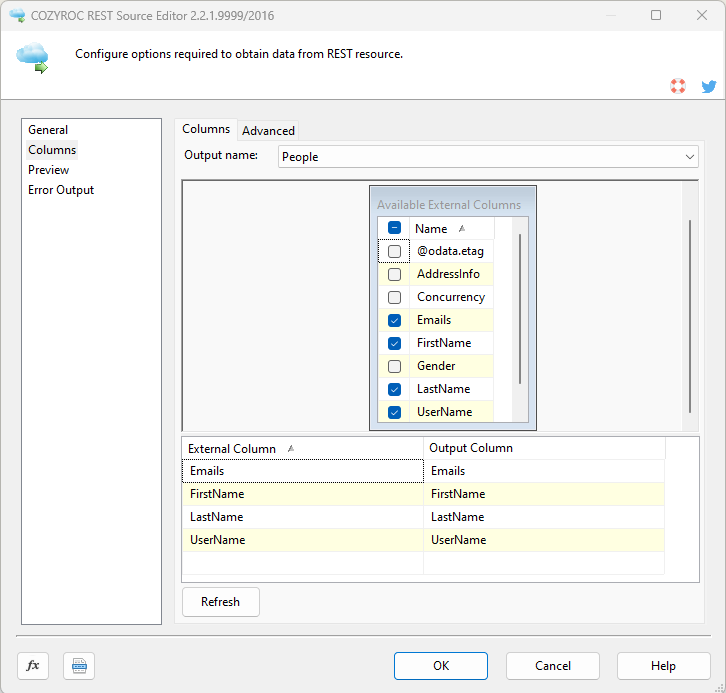Click the Emails output column cell
The image size is (726, 693).
(x=544, y=471)
